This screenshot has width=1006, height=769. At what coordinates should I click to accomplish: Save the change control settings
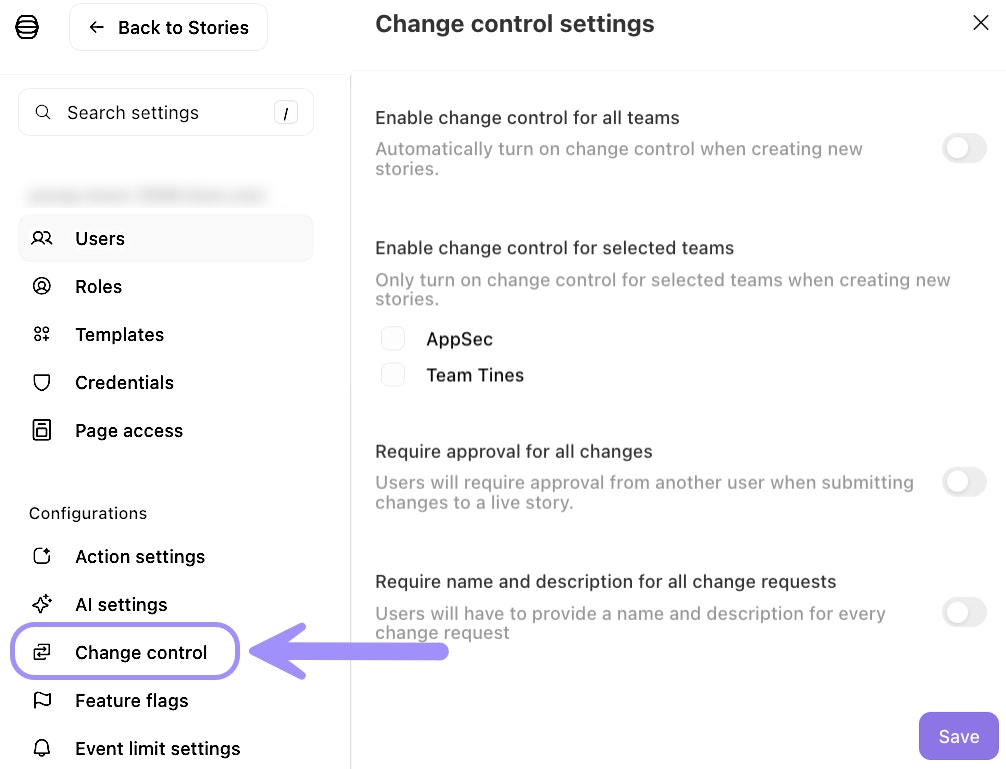958,737
